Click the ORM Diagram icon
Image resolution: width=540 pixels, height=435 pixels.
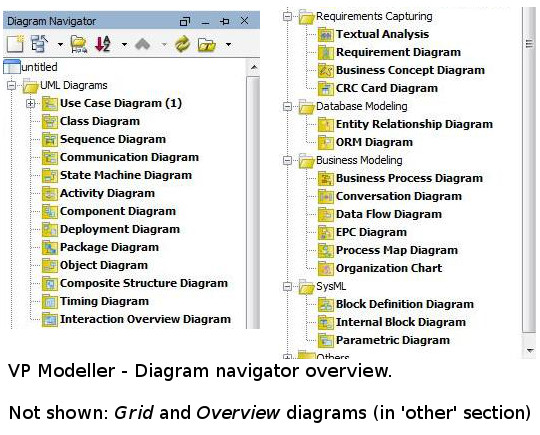[326, 142]
